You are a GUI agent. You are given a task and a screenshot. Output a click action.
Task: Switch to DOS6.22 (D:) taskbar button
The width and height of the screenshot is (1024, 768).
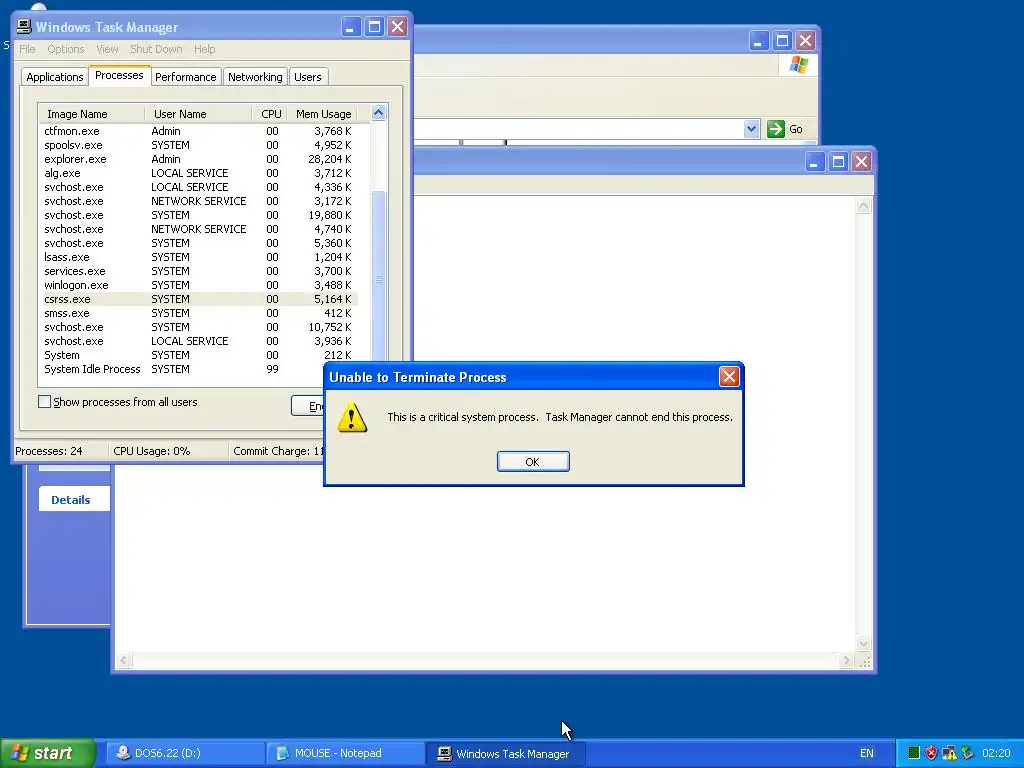click(x=183, y=753)
